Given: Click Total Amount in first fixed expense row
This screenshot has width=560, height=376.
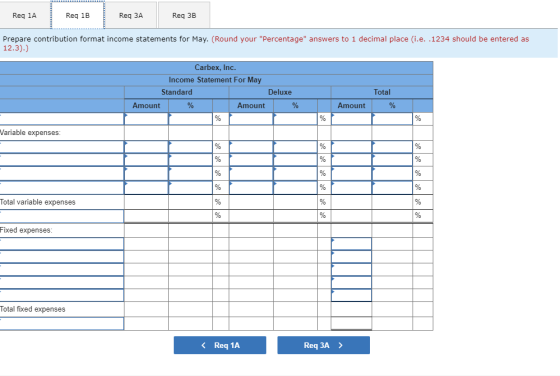Looking at the screenshot, I should tap(351, 244).
